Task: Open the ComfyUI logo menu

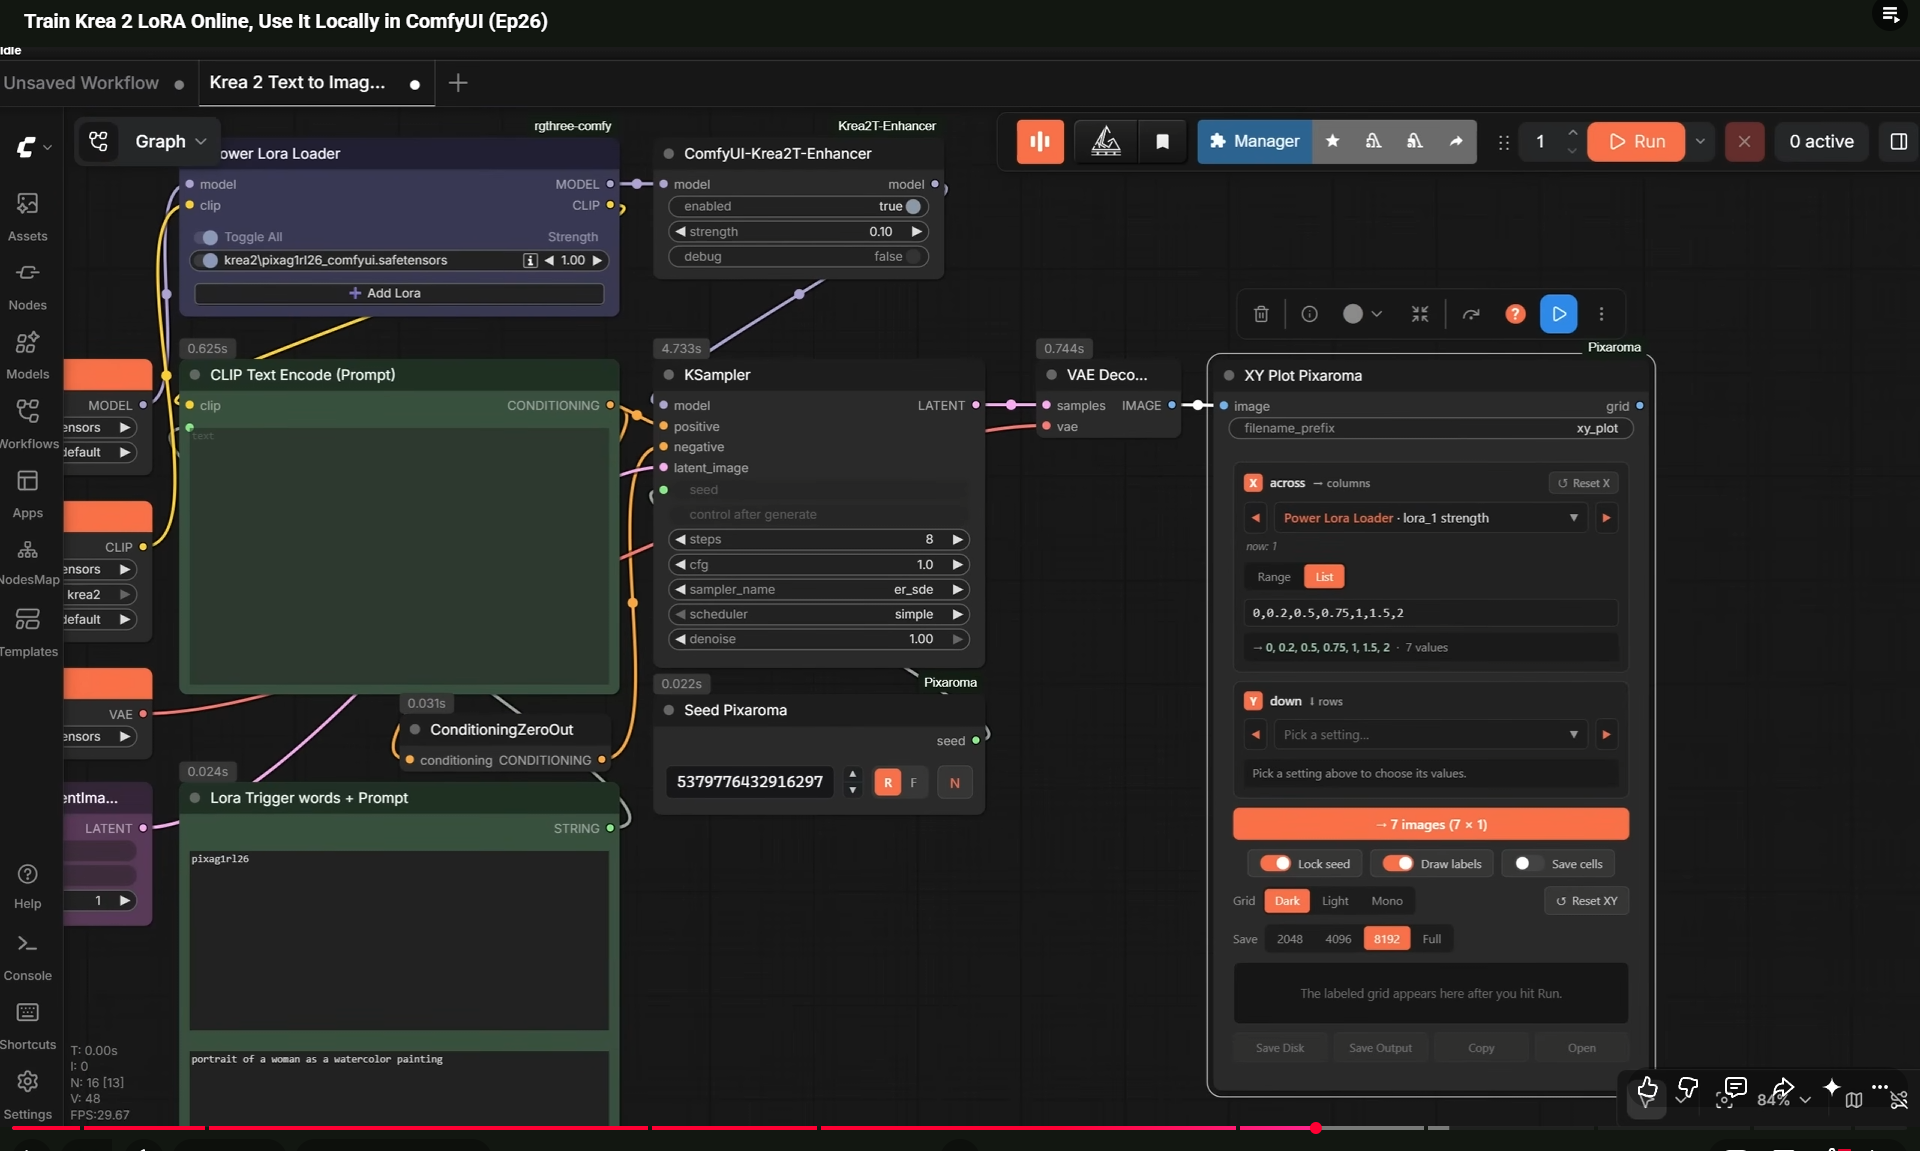Action: click(33, 147)
